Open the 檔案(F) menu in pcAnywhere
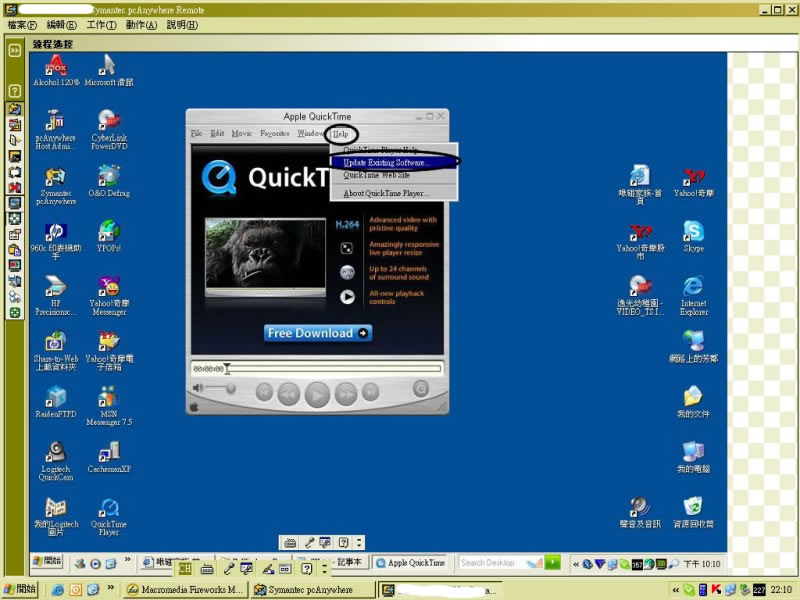This screenshot has width=800, height=600. pos(22,25)
